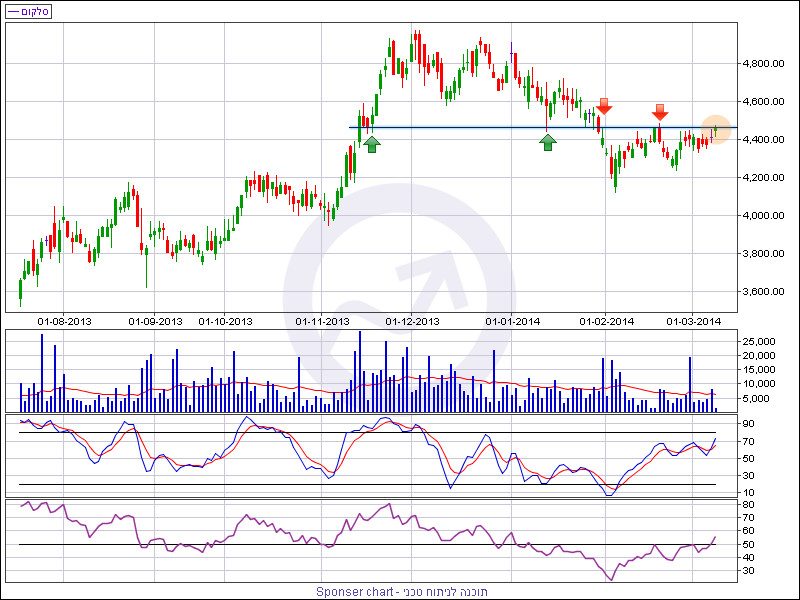Click the purple legend line marker beside סלקום
This screenshot has height=600, width=800.
pyautogui.click(x=11, y=10)
